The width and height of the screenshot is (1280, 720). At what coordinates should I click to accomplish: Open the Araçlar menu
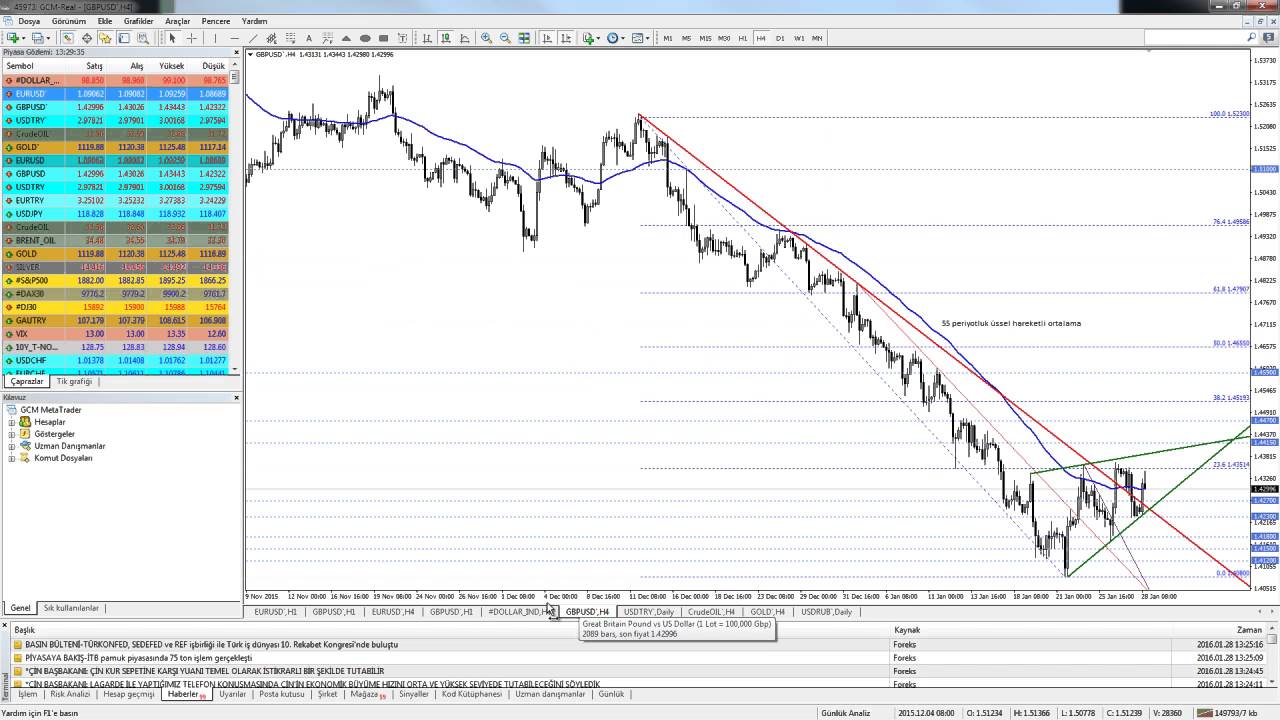point(177,21)
